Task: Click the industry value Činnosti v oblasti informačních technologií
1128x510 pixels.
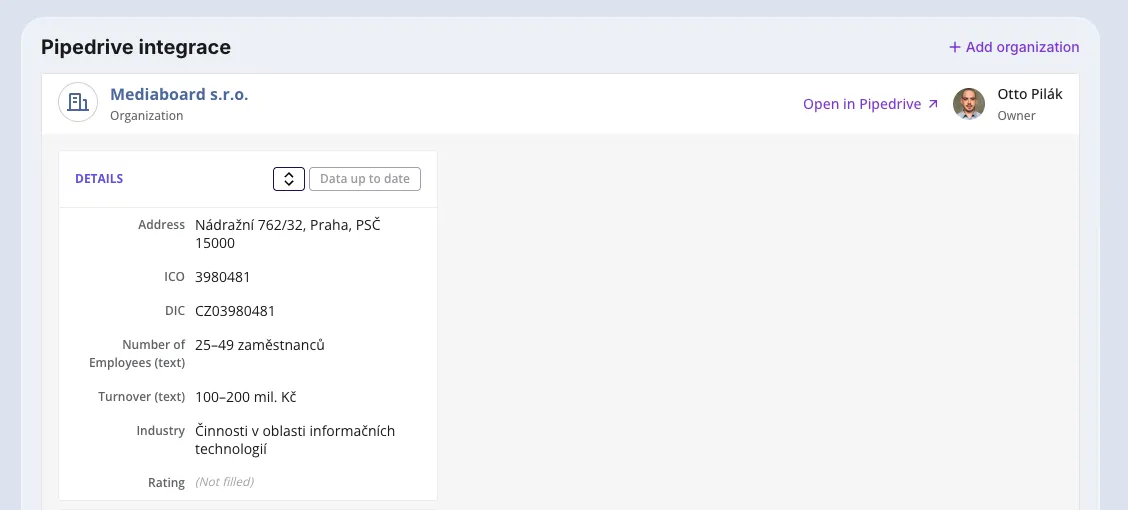Action: pyautogui.click(x=295, y=440)
